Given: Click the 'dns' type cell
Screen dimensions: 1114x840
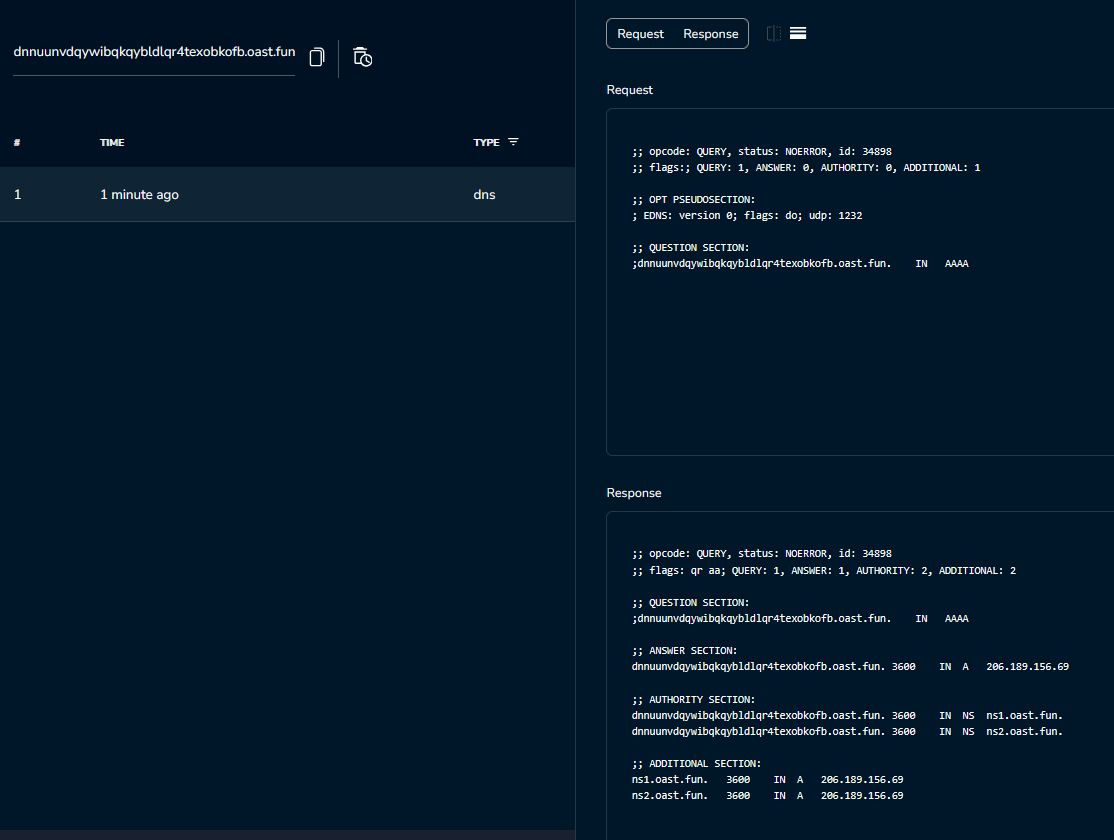Looking at the screenshot, I should (485, 195).
